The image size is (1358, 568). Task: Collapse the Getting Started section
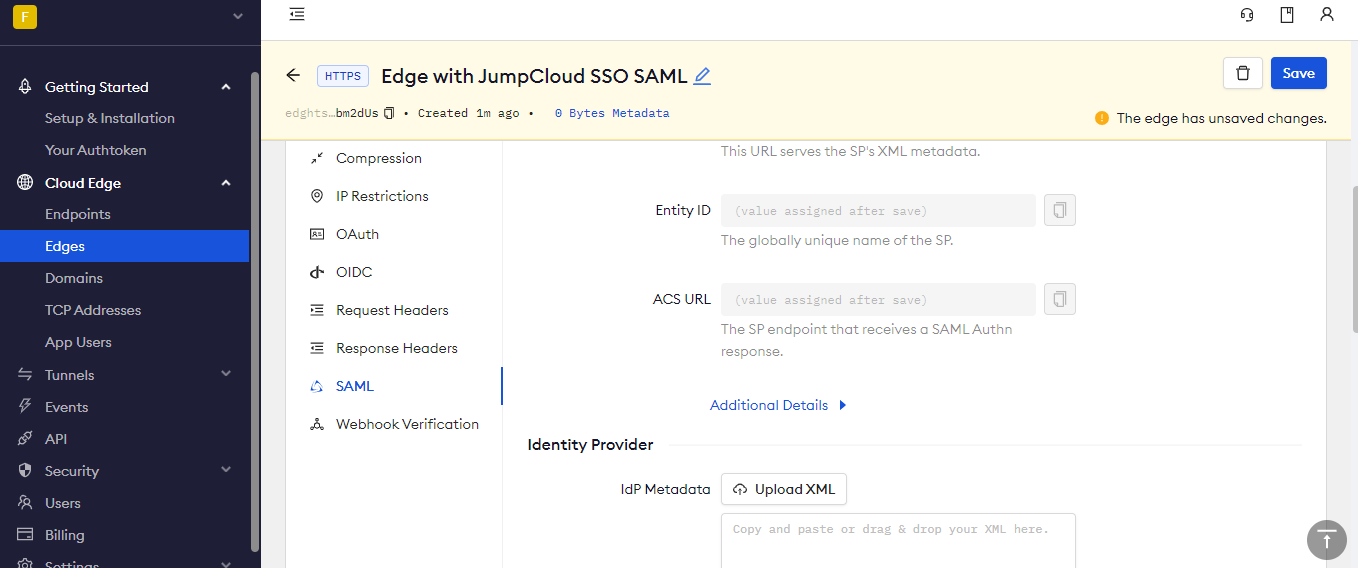[226, 87]
